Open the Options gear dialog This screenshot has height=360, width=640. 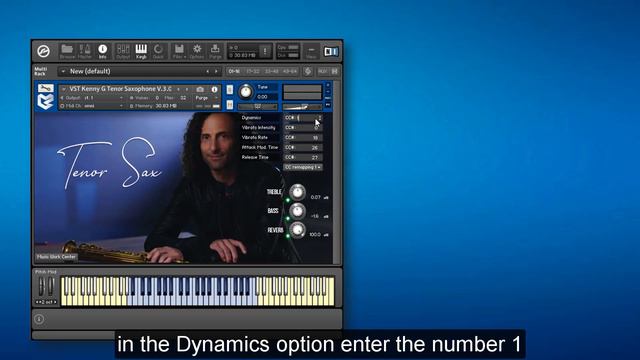pos(197,51)
